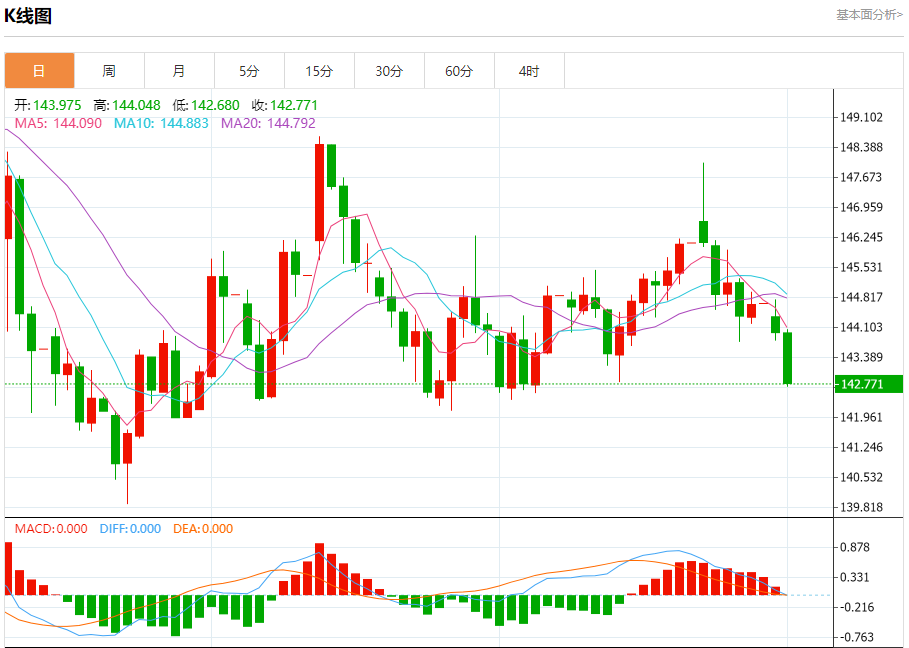Click the open price 143.975
The height and width of the screenshot is (648, 909).
[x=57, y=105]
